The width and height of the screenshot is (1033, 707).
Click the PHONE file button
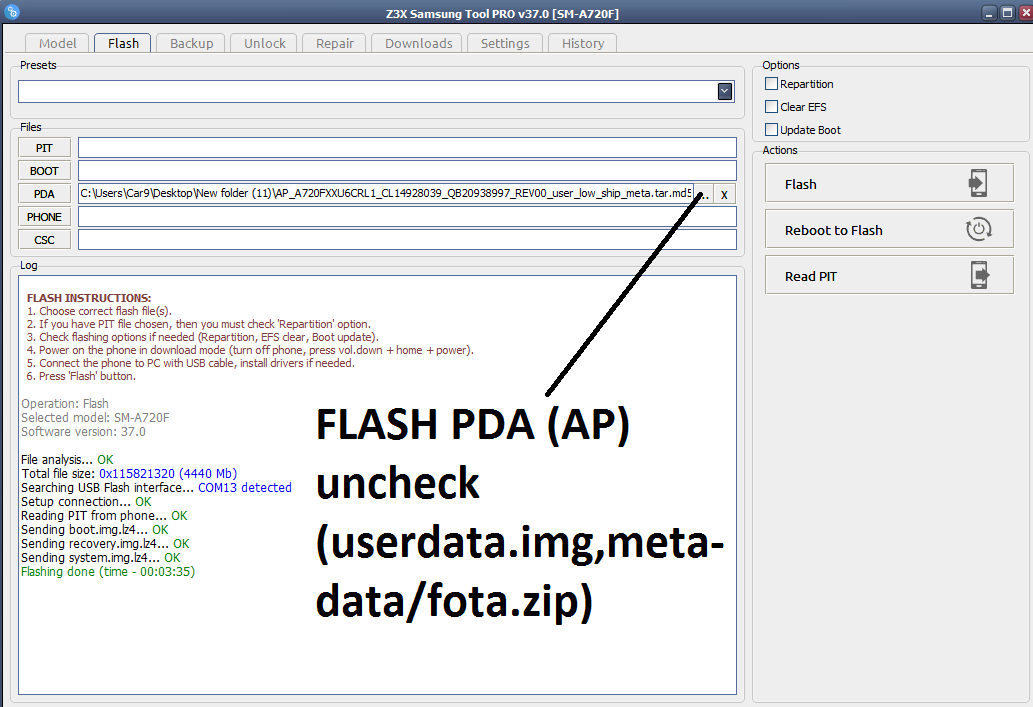44,217
